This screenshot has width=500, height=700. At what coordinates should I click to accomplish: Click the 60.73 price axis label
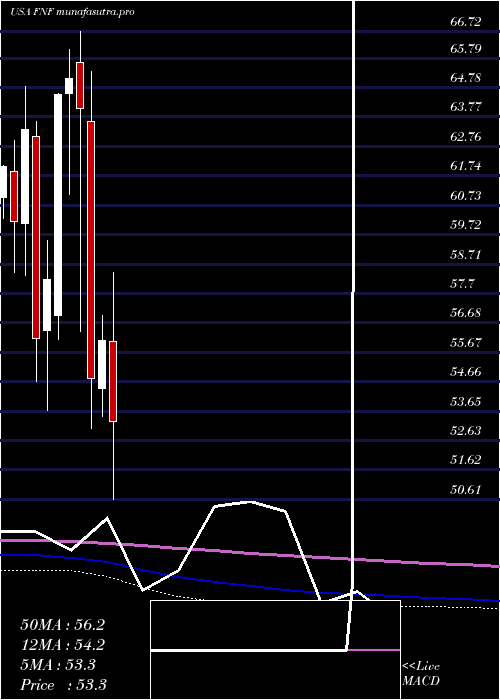pyautogui.click(x=466, y=196)
